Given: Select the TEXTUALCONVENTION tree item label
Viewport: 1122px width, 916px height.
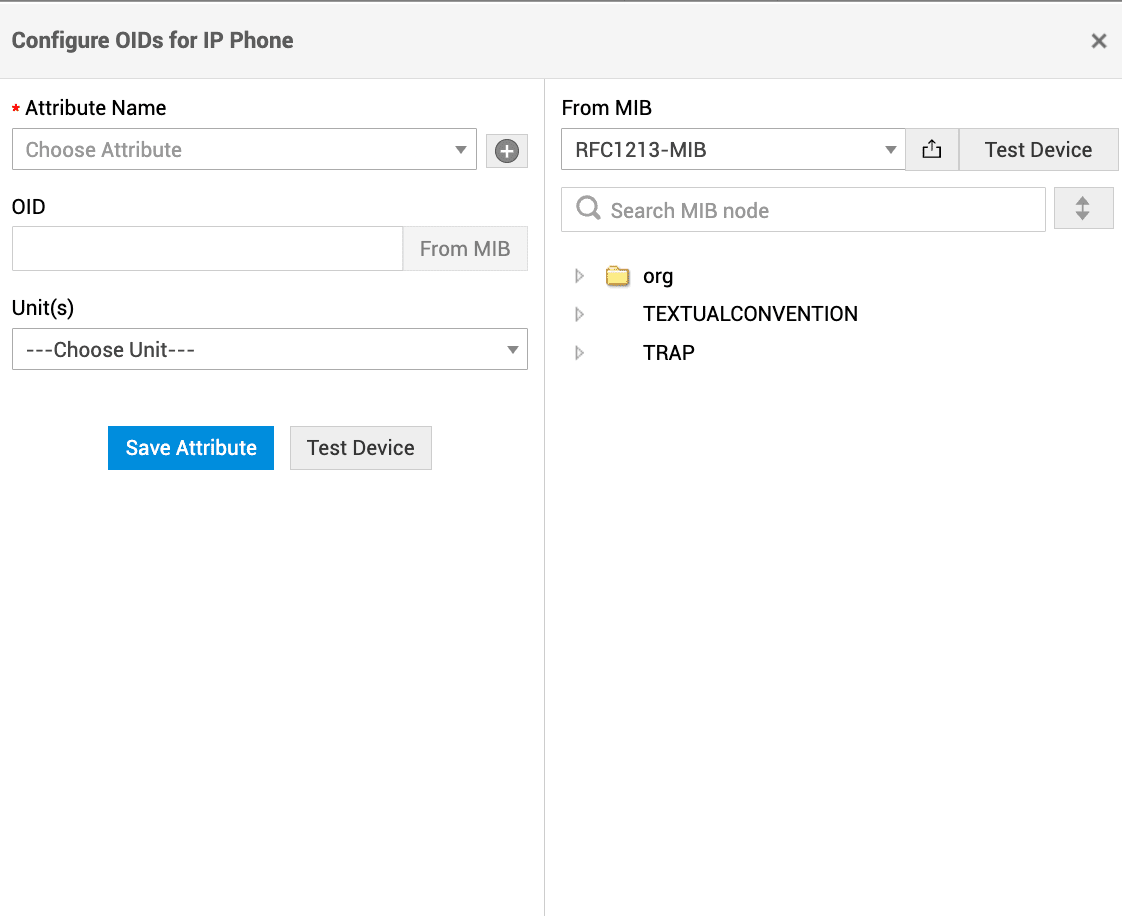Looking at the screenshot, I should pyautogui.click(x=750, y=314).
